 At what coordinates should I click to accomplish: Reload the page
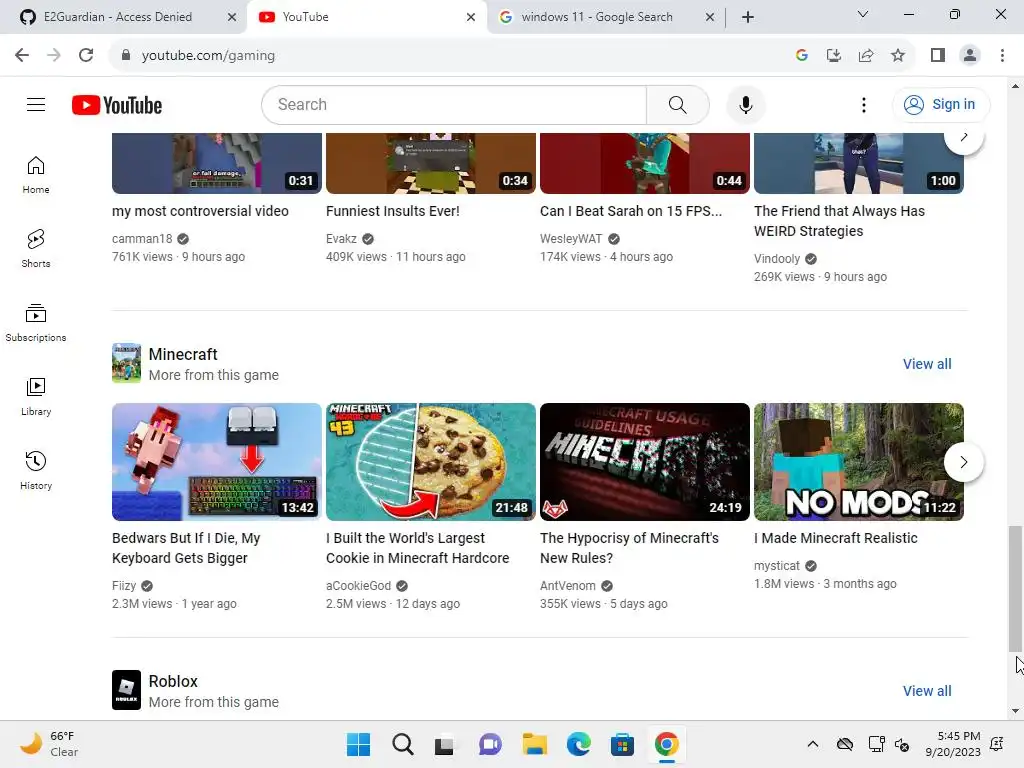coord(86,56)
